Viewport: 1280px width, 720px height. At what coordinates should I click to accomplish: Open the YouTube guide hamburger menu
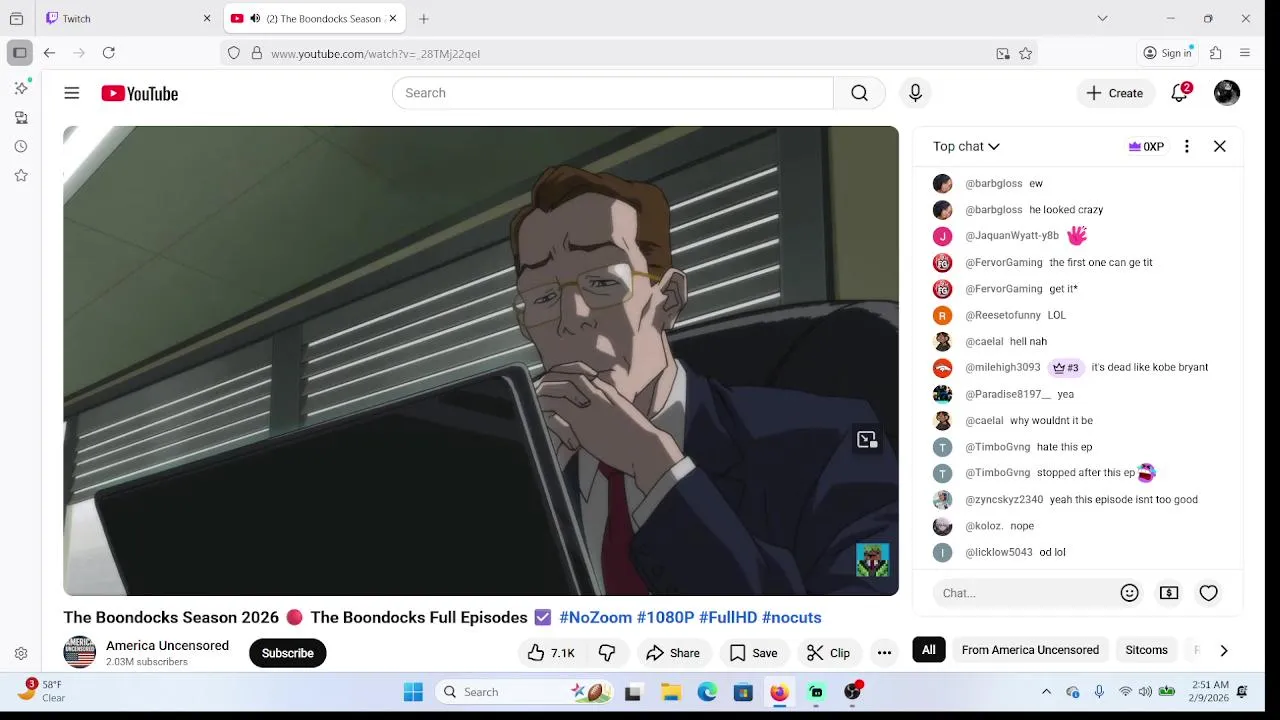point(71,93)
